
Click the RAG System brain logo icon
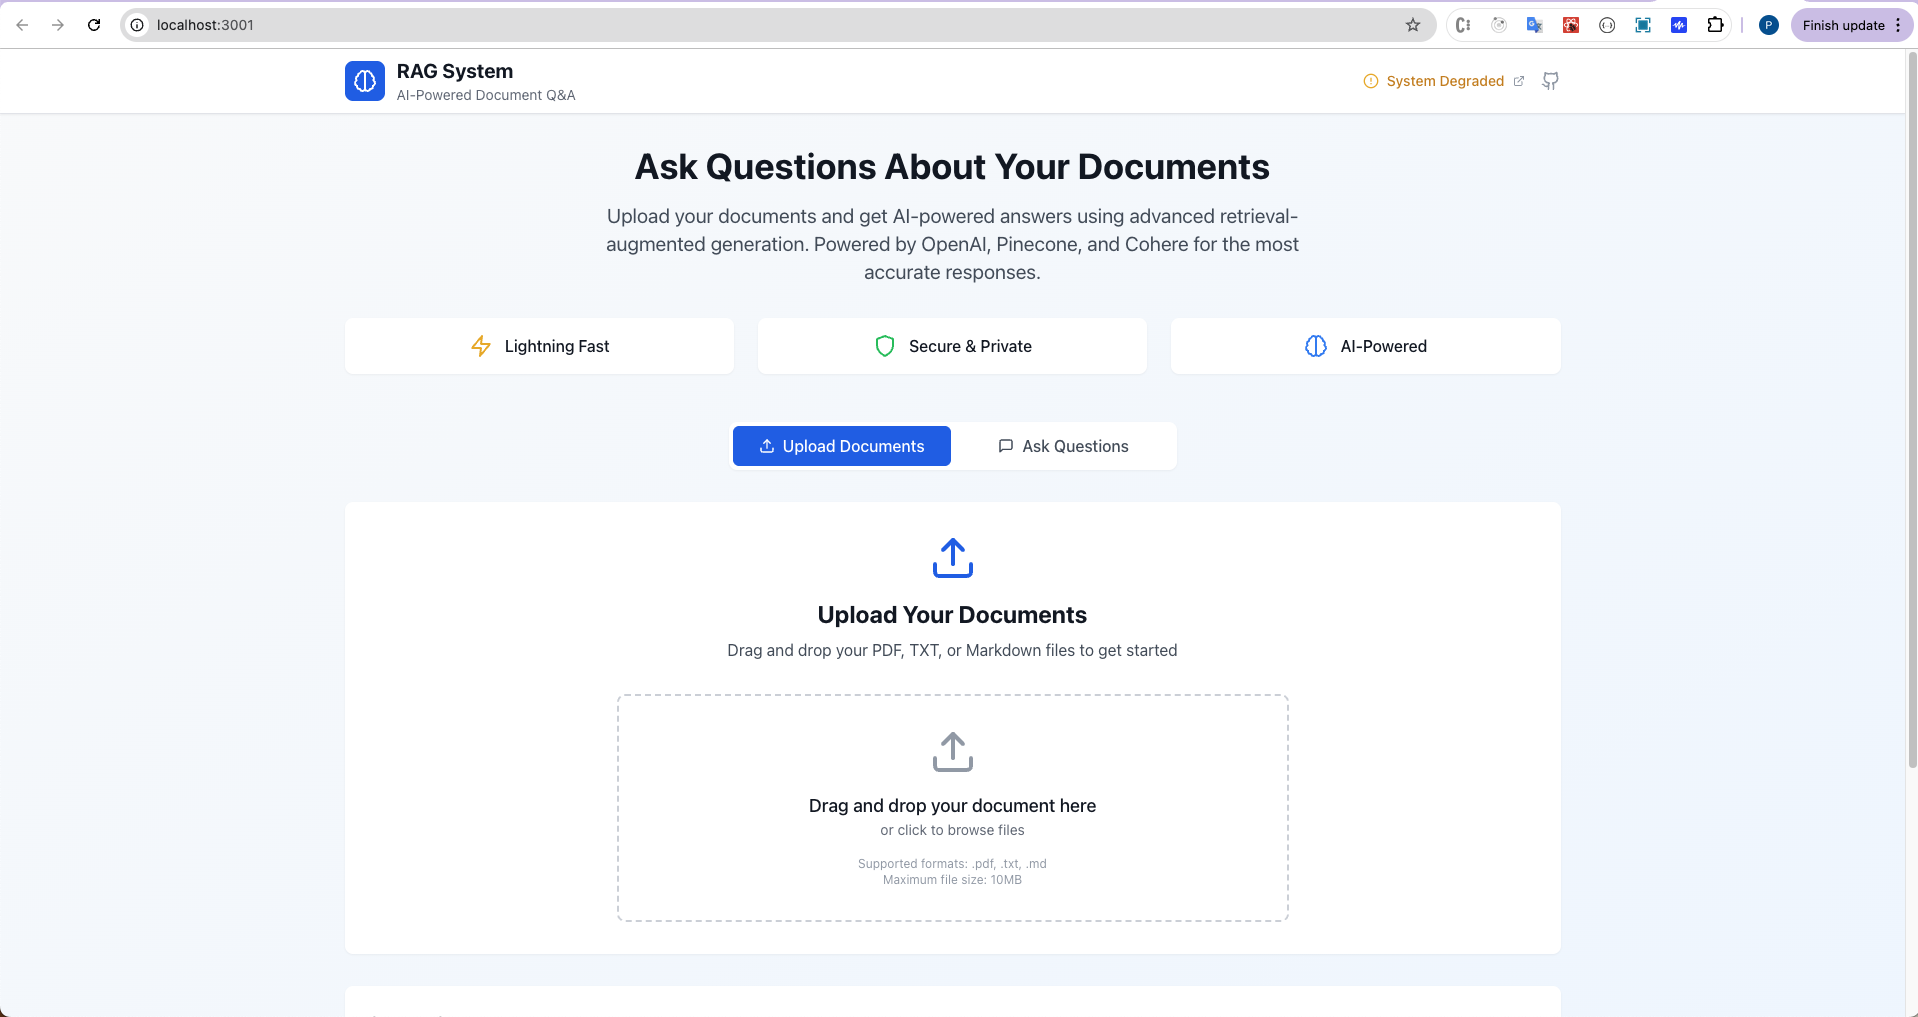pyautogui.click(x=365, y=81)
